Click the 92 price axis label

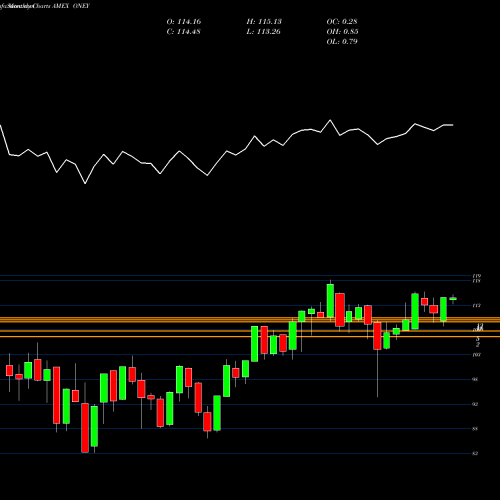pyautogui.click(x=475, y=404)
